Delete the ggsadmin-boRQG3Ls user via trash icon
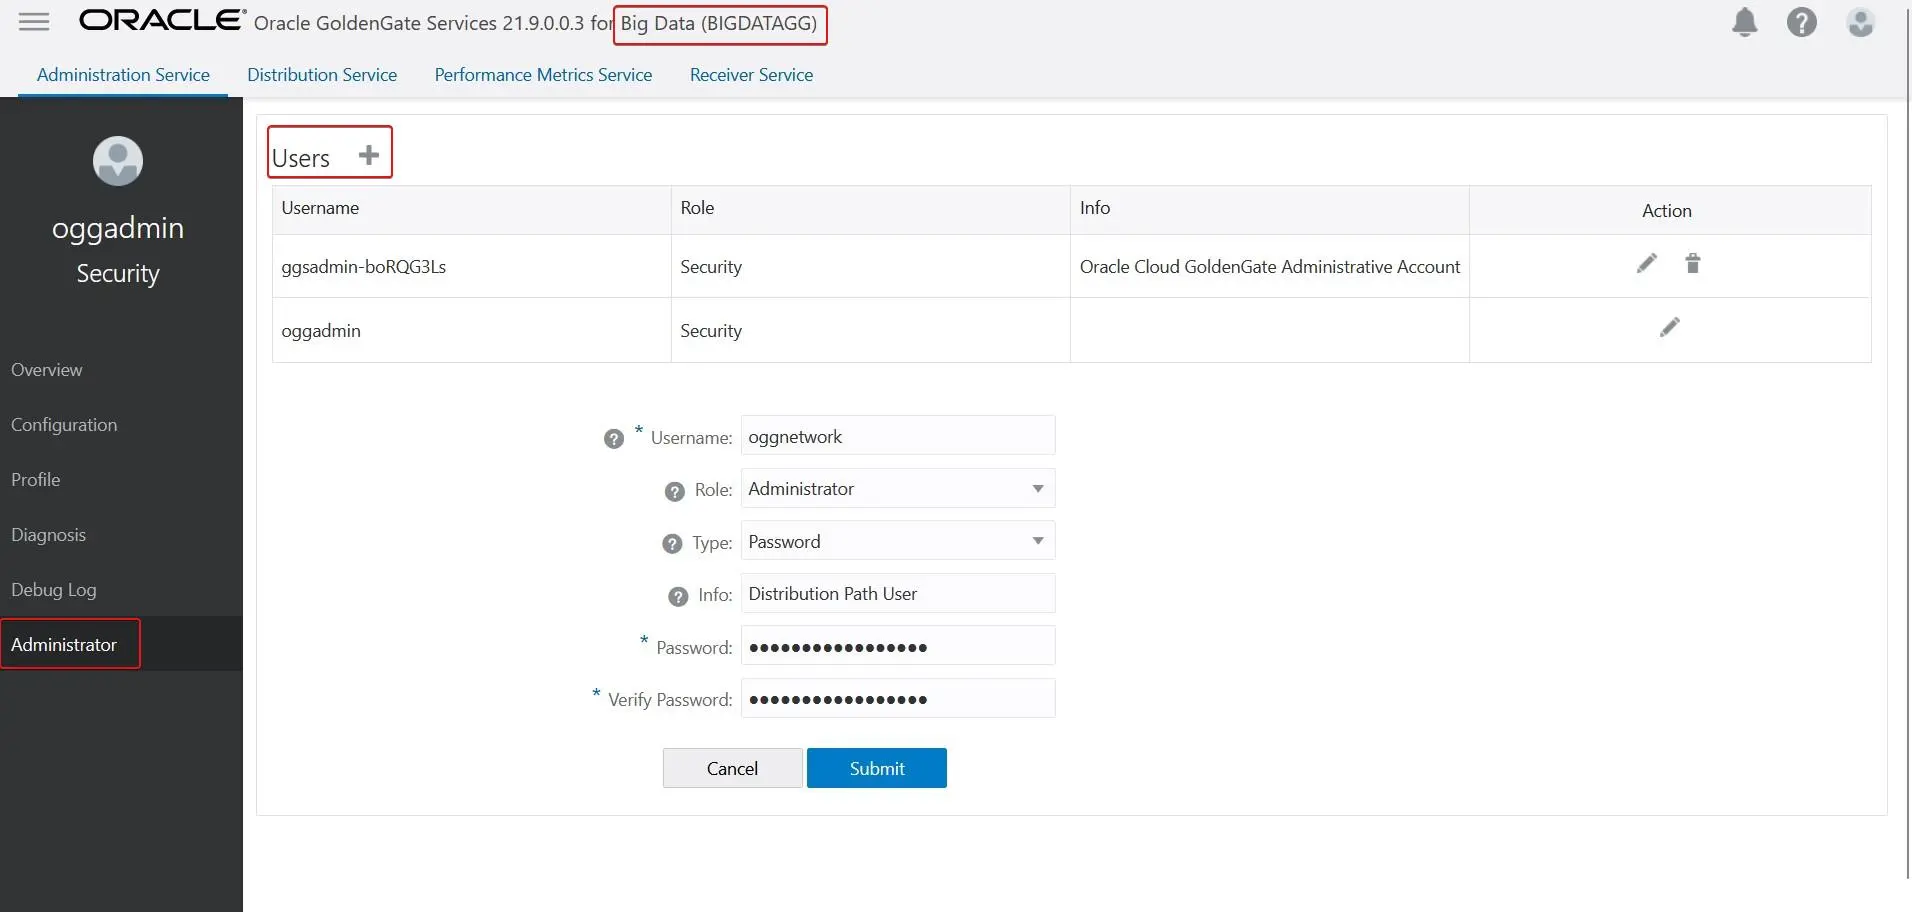The image size is (1912, 912). 1692,264
